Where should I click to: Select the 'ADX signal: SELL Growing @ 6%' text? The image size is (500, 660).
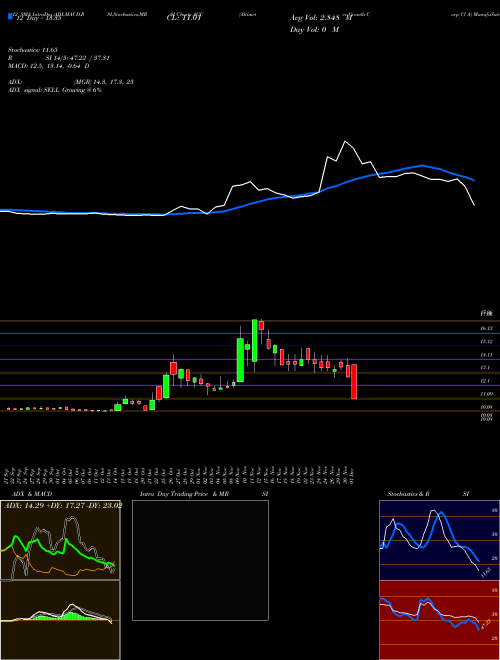[55, 90]
